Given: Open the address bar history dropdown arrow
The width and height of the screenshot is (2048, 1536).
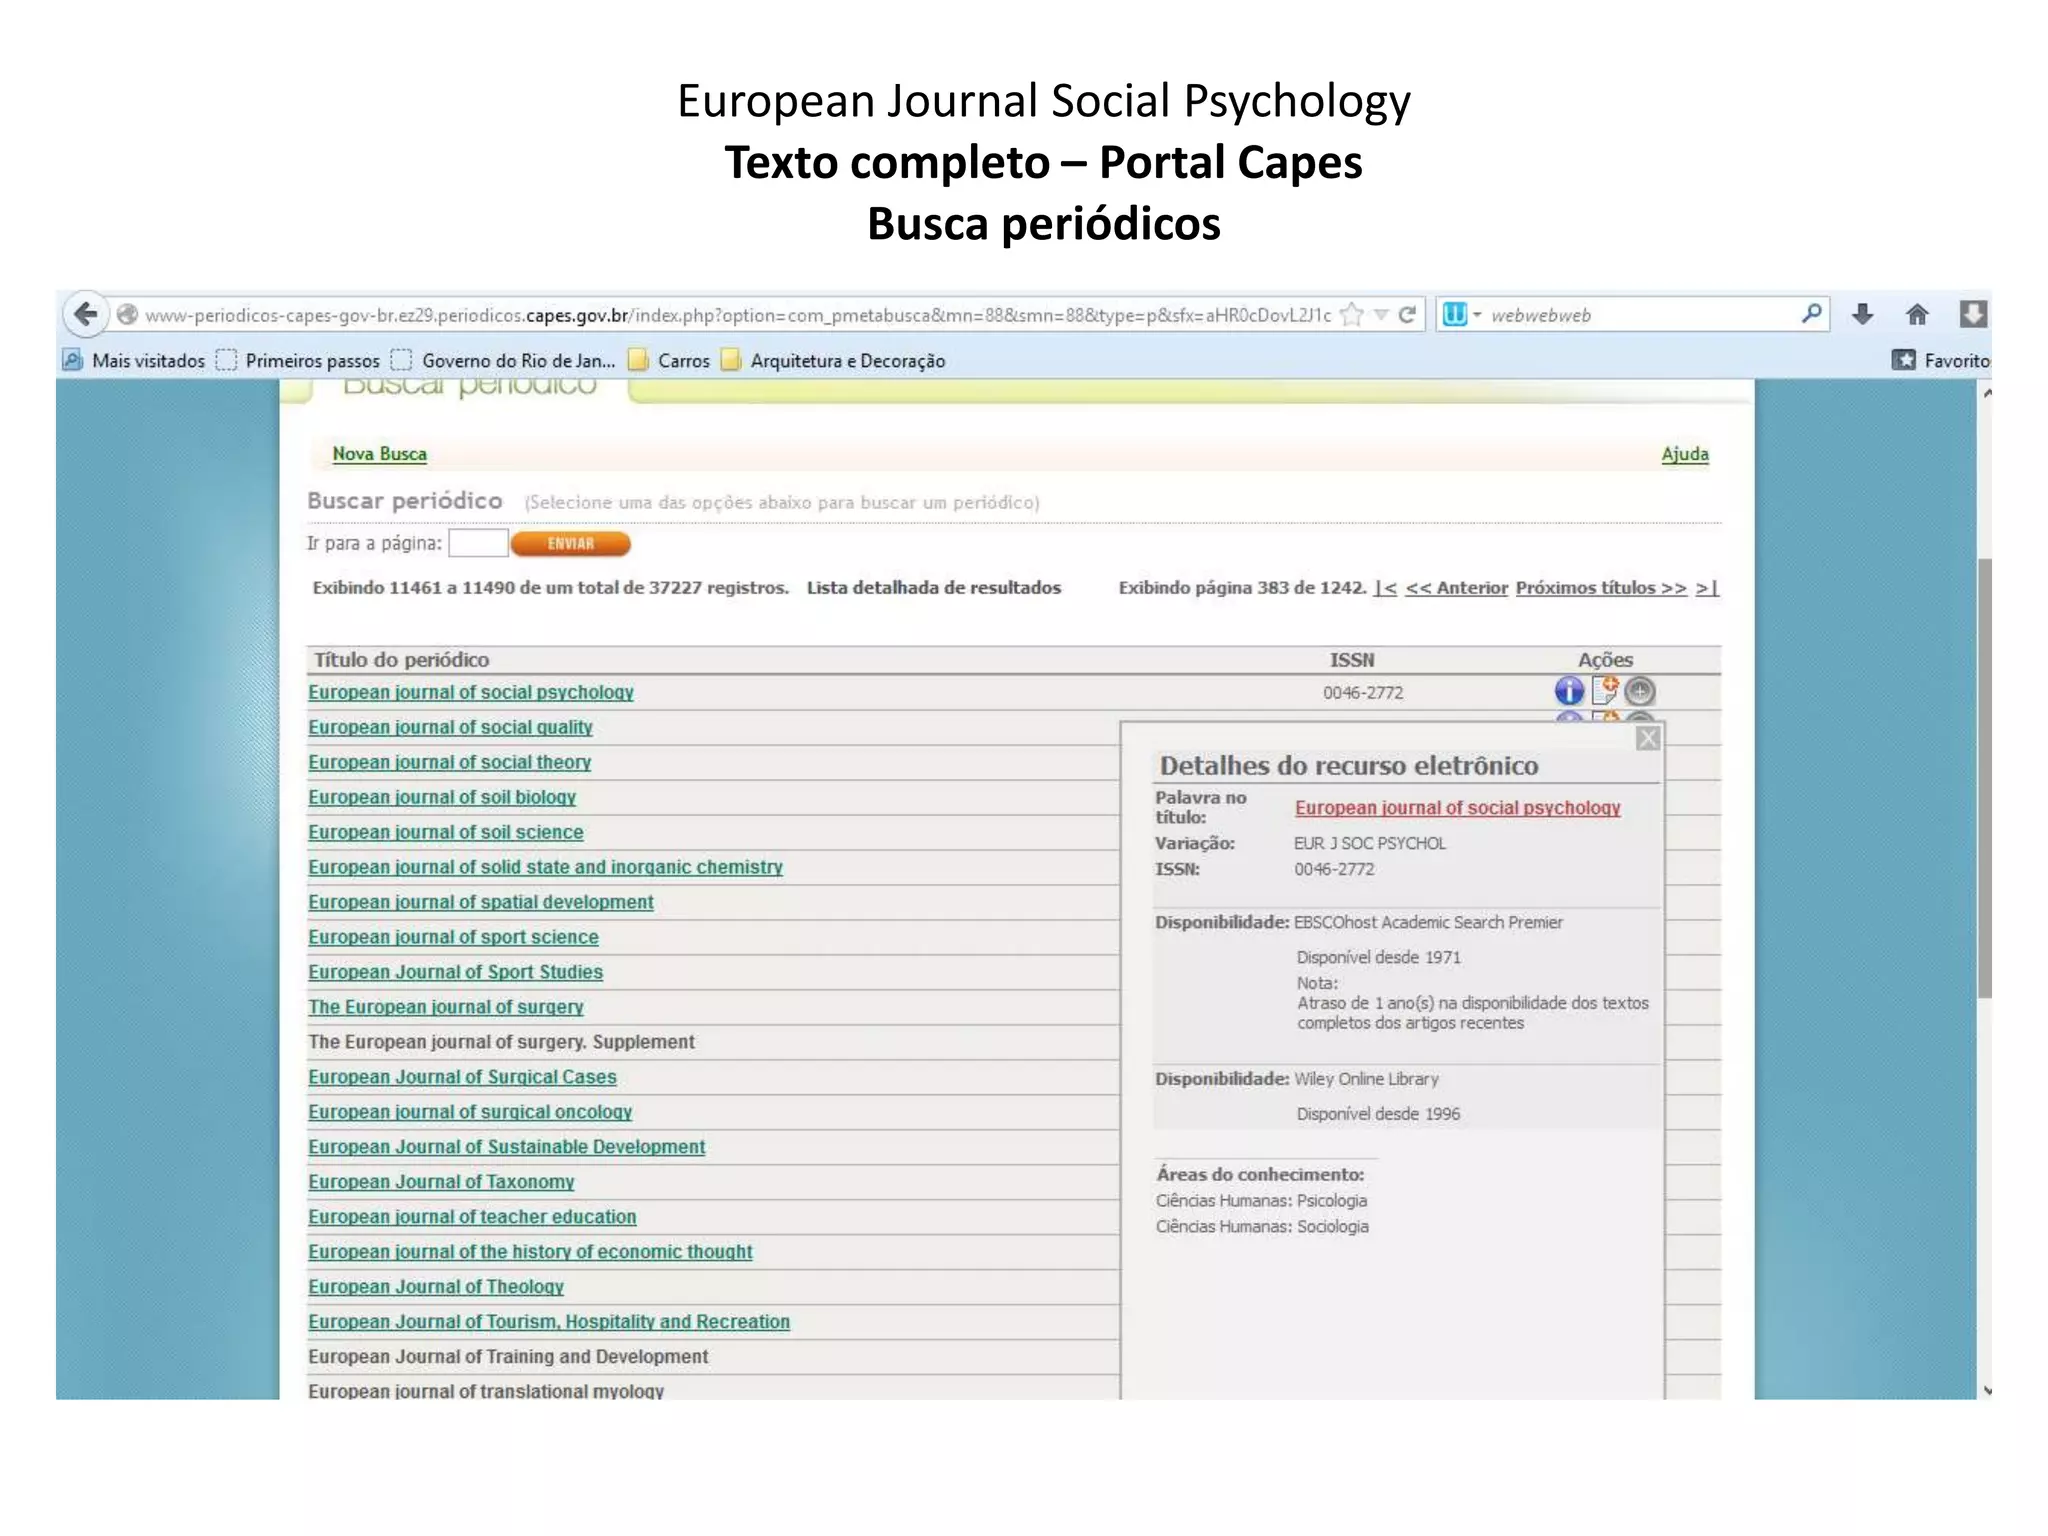Looking at the screenshot, I should pos(1381,315).
